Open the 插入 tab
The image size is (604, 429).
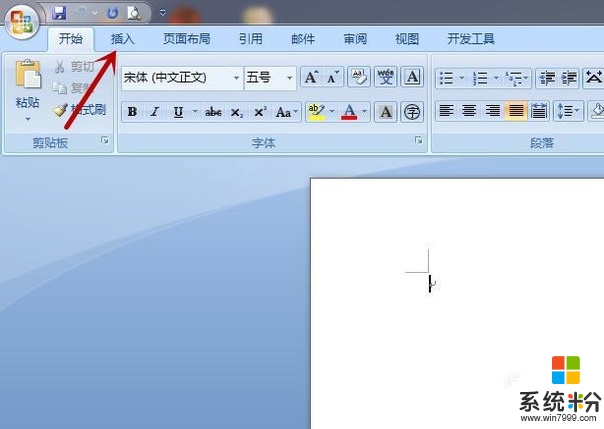(122, 39)
